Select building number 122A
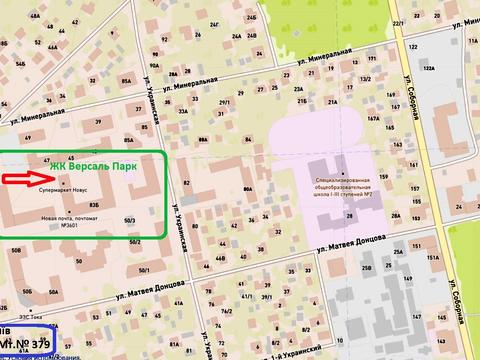Screen dimensions: 480x360 click(429, 68)
